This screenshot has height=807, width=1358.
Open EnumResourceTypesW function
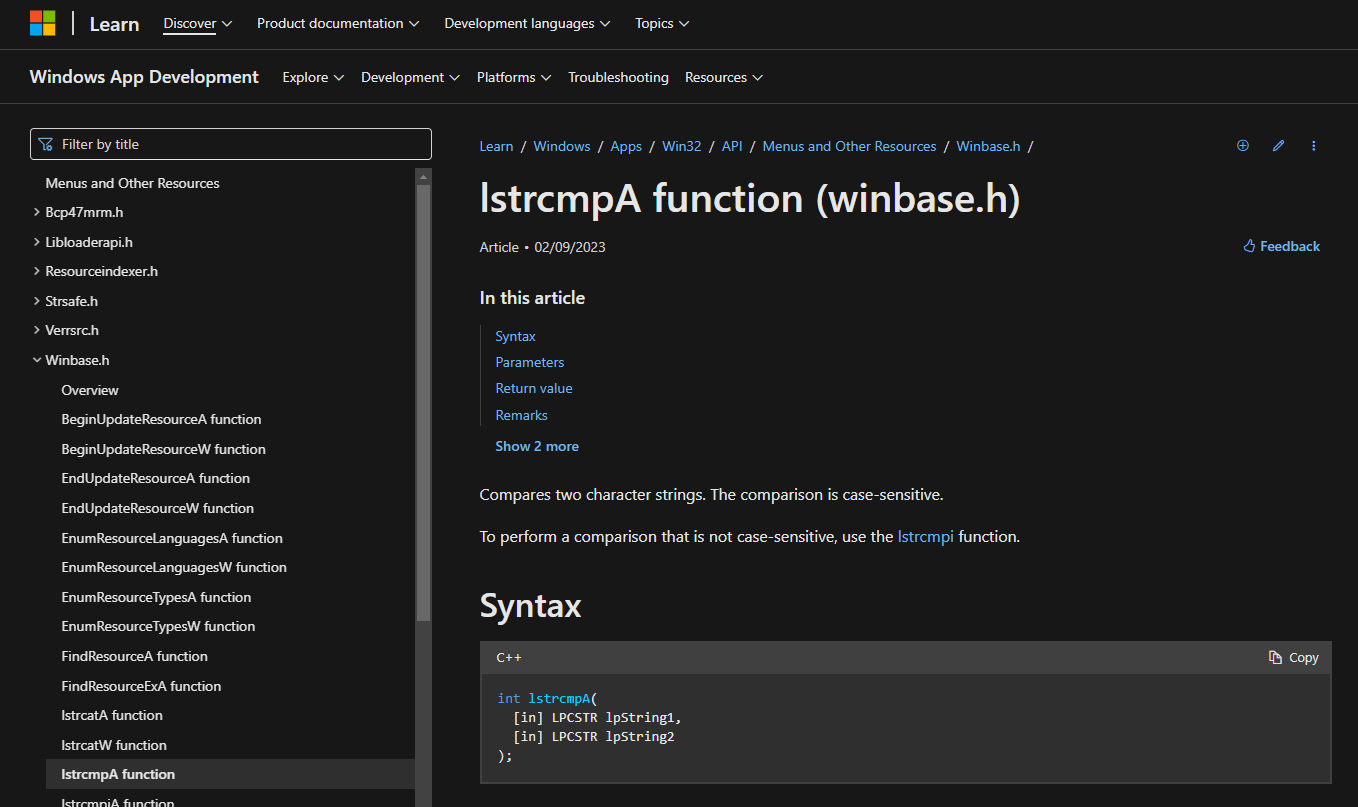click(x=158, y=626)
